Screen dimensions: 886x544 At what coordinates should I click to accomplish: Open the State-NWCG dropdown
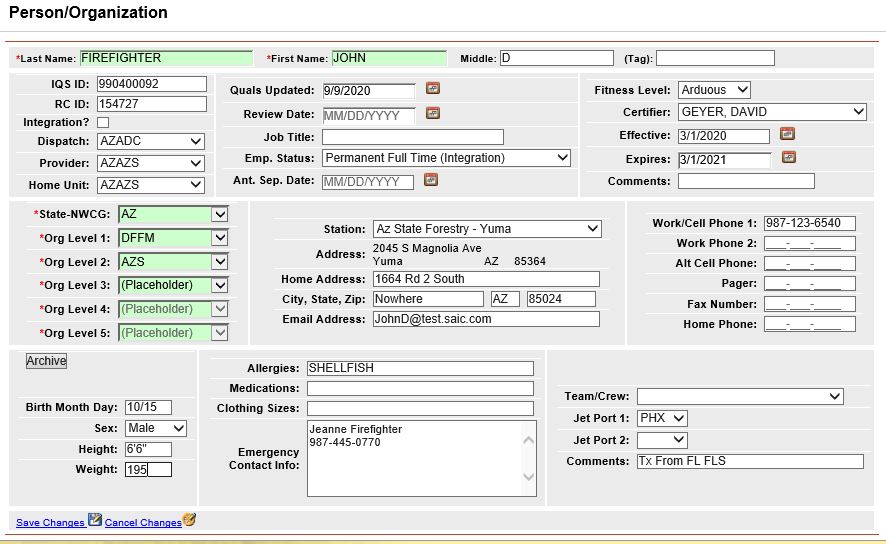(173, 214)
